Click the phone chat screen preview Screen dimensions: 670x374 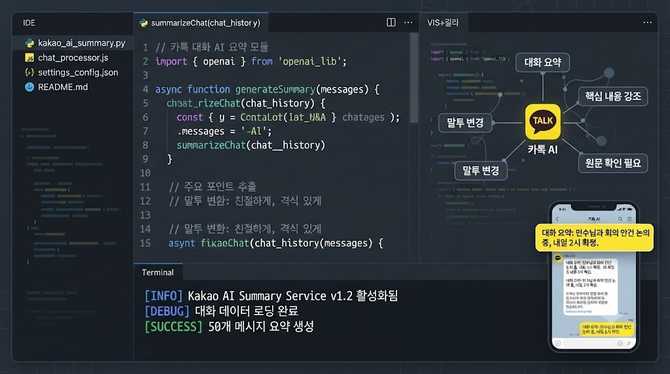(x=594, y=277)
